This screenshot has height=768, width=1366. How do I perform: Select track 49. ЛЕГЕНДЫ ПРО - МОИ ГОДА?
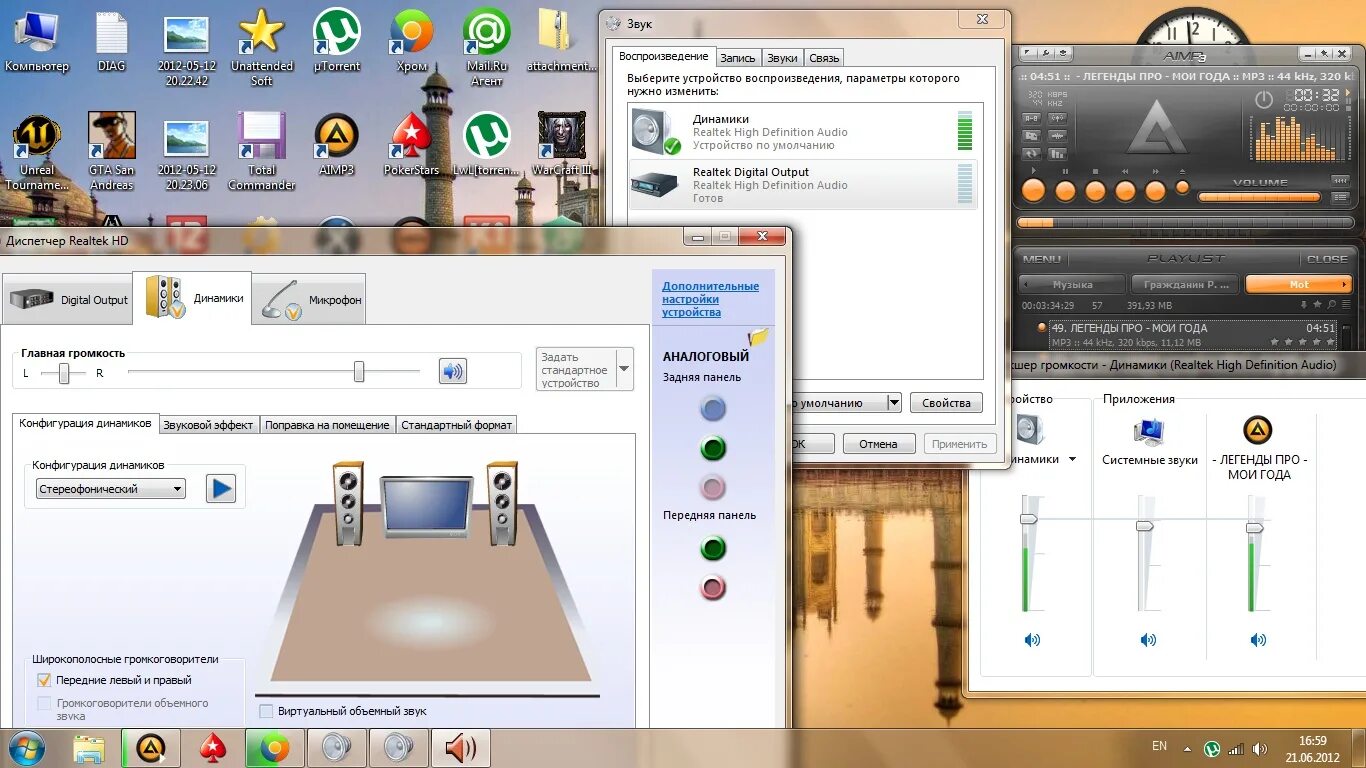1193,335
